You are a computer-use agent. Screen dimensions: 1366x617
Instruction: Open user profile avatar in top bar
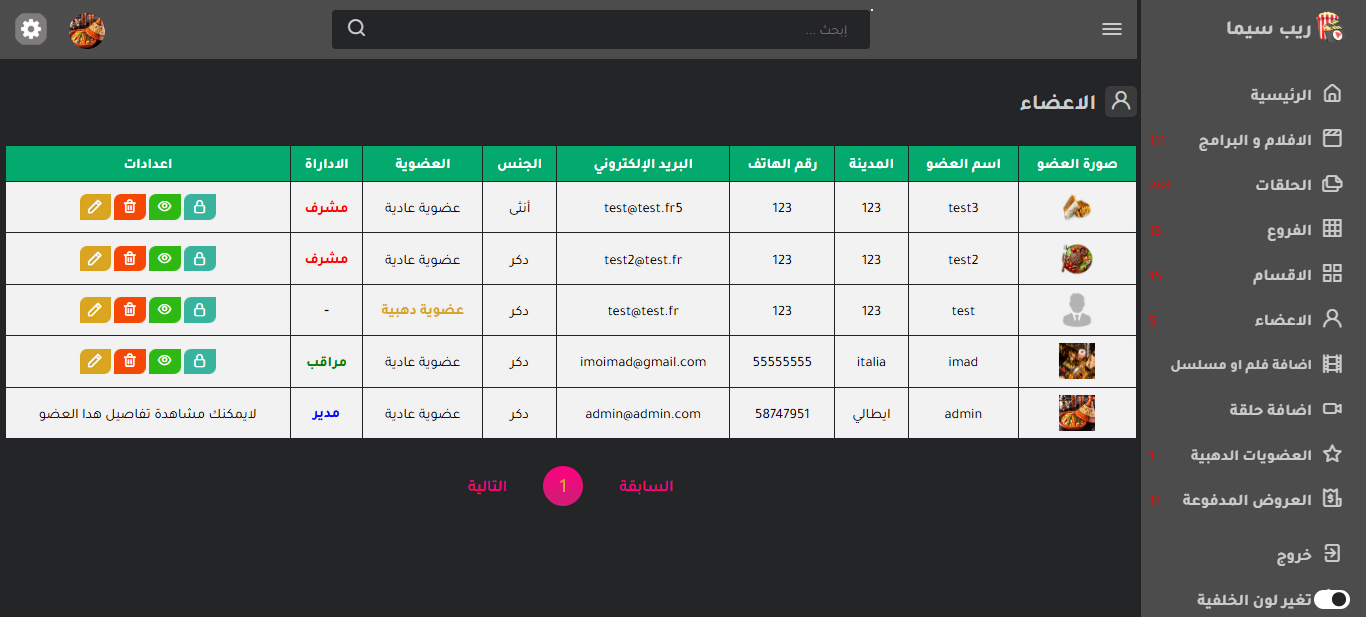pos(87,30)
